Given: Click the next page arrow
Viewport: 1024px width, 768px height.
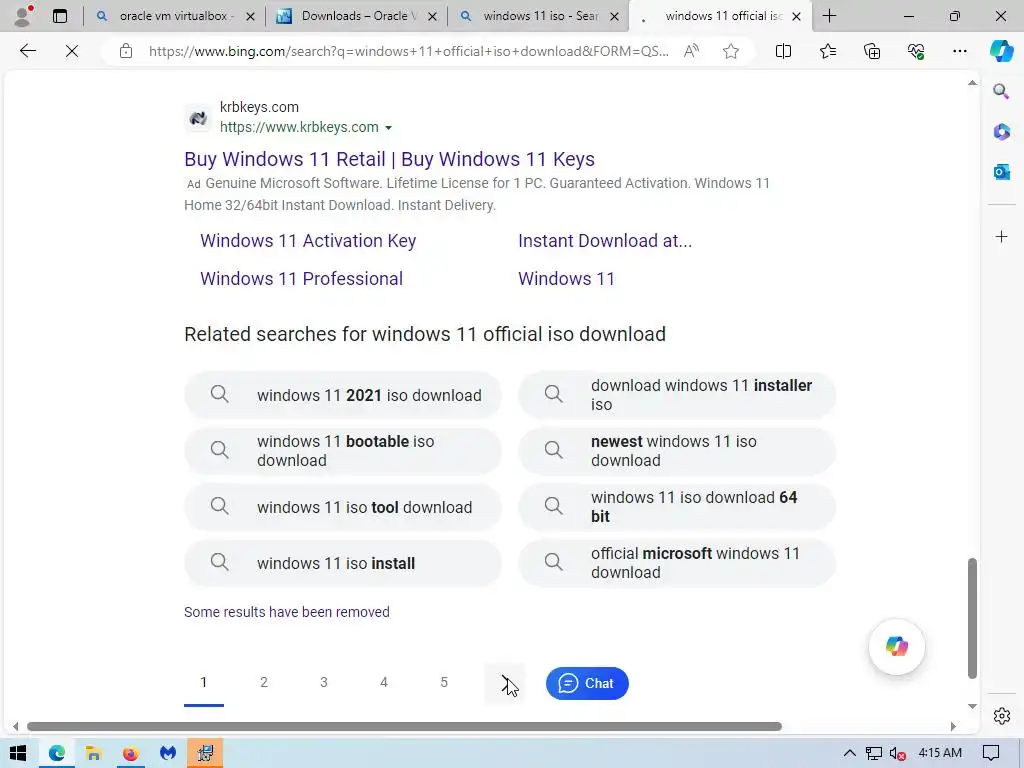Looking at the screenshot, I should coord(504,683).
